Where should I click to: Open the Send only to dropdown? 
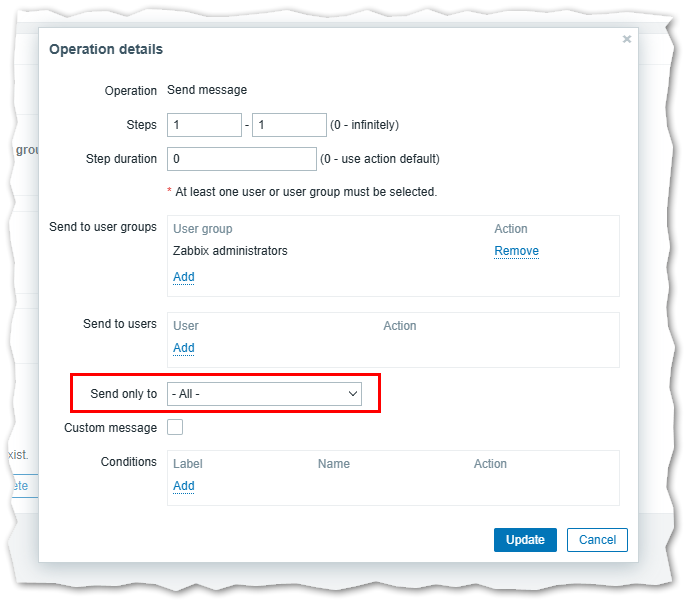[265, 394]
